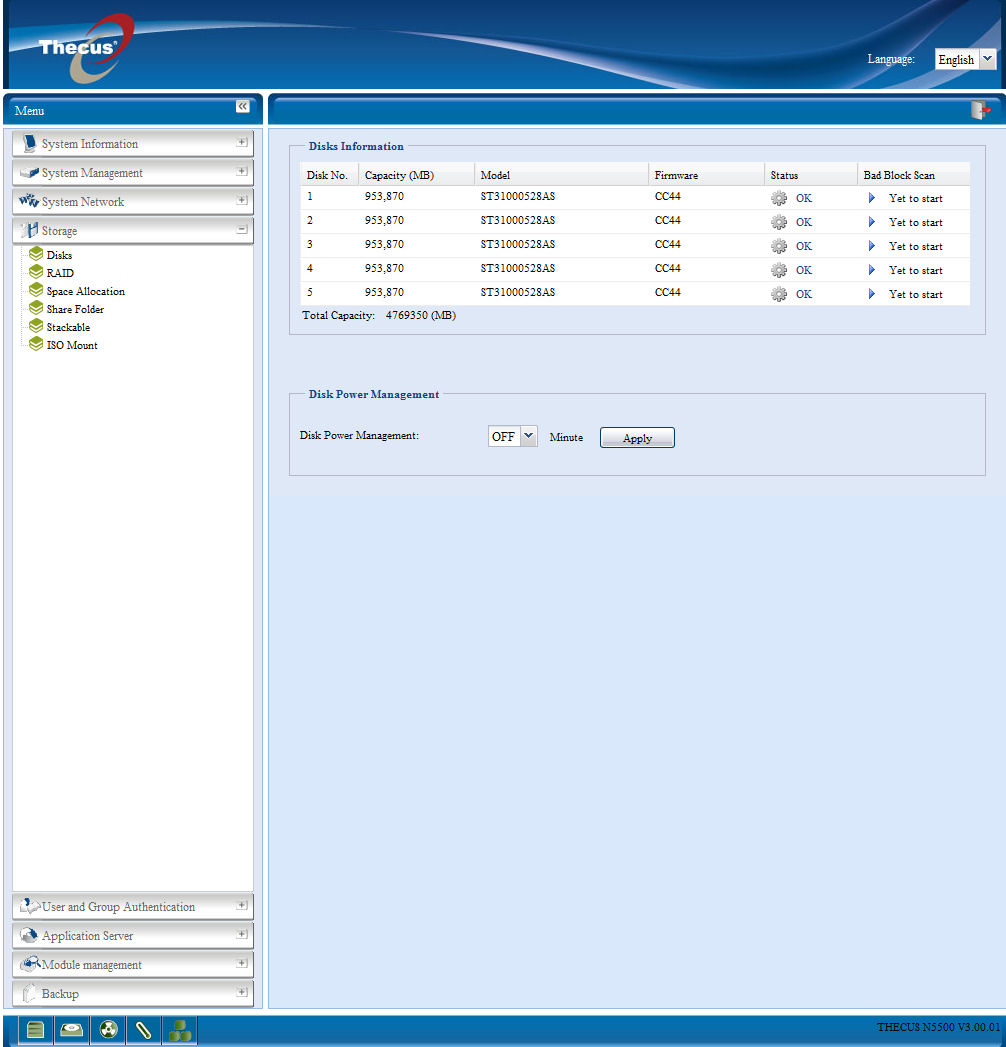Expand User and Group Authentication plus button
The image size is (1006, 1047).
pyautogui.click(x=242, y=905)
